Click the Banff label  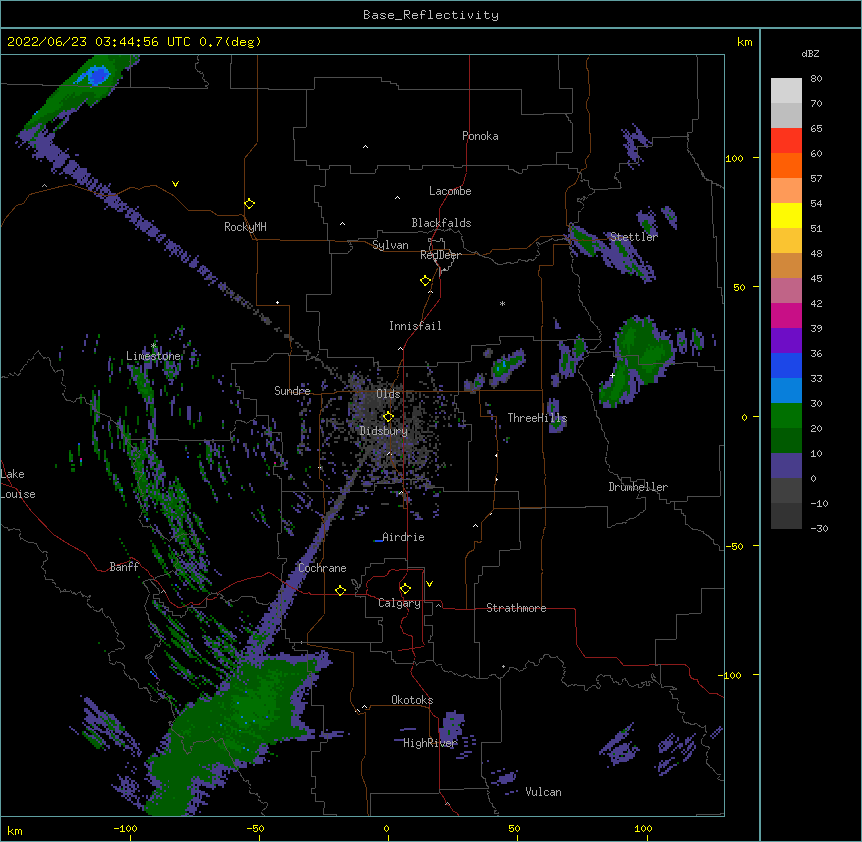click(x=124, y=567)
